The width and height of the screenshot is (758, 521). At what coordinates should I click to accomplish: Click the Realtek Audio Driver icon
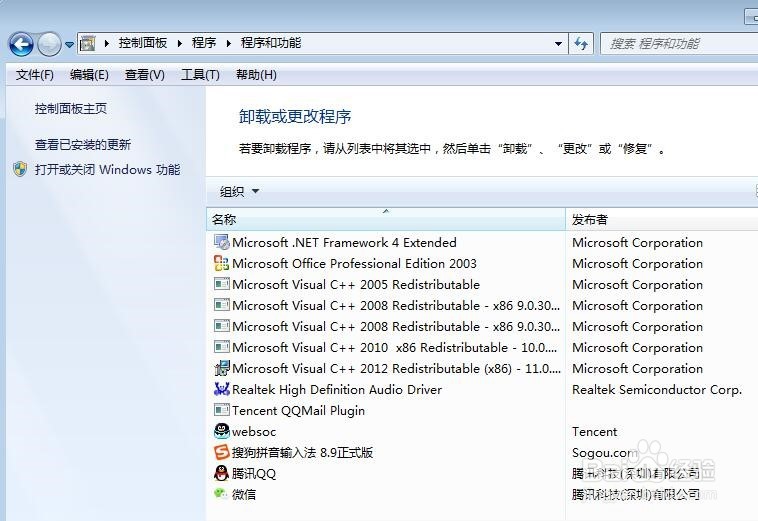pos(221,389)
